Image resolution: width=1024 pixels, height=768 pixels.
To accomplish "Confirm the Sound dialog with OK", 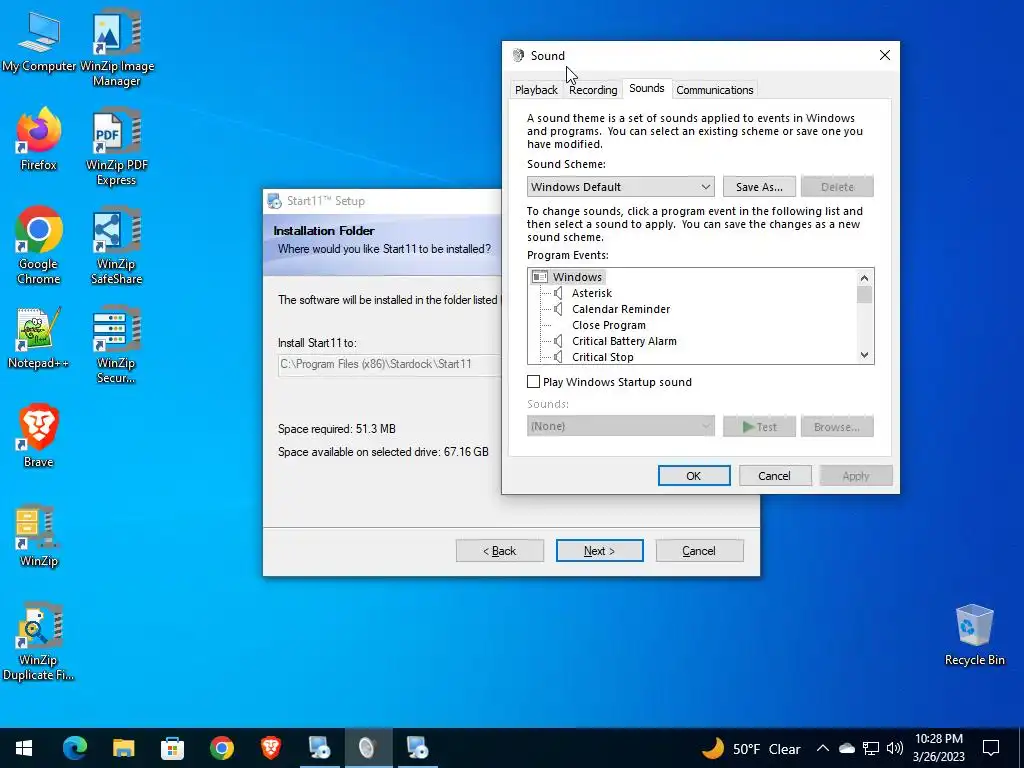I will tap(694, 476).
